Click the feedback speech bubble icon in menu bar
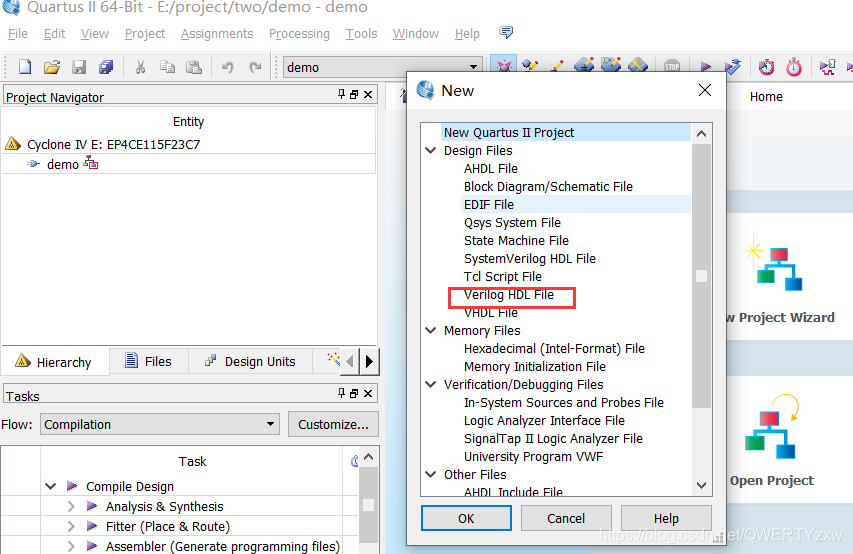 pos(506,32)
